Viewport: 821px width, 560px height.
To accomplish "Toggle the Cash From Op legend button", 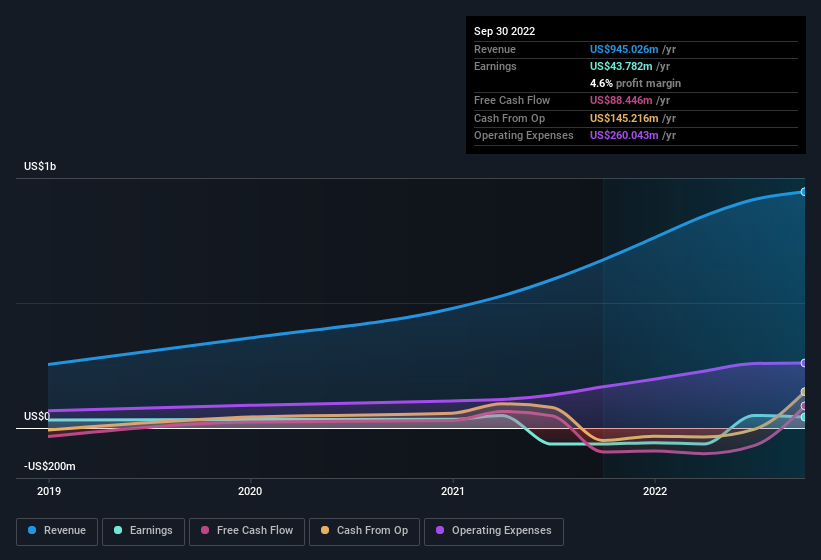I will pyautogui.click(x=364, y=531).
